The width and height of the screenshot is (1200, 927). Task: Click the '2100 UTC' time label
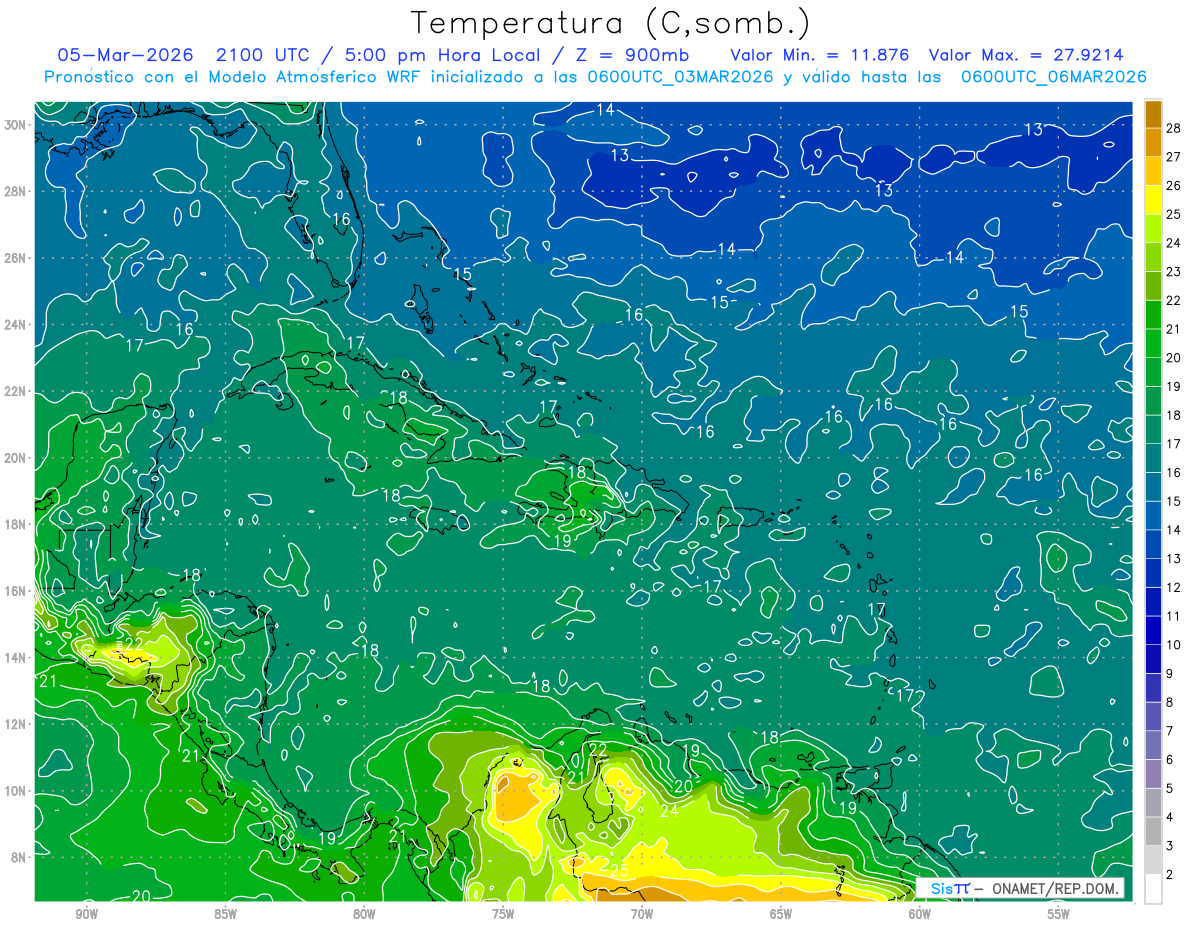(x=262, y=55)
